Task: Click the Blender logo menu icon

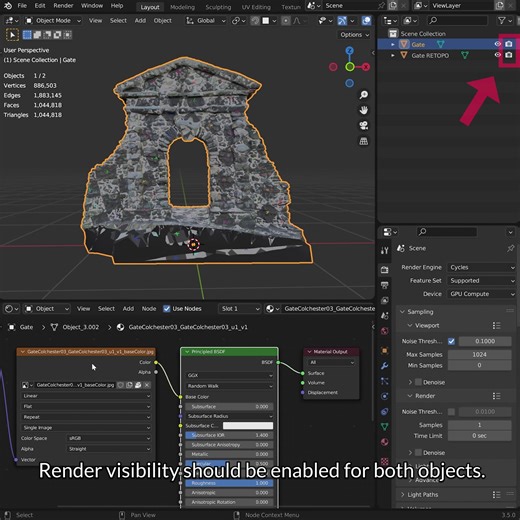Action: tap(8, 6)
